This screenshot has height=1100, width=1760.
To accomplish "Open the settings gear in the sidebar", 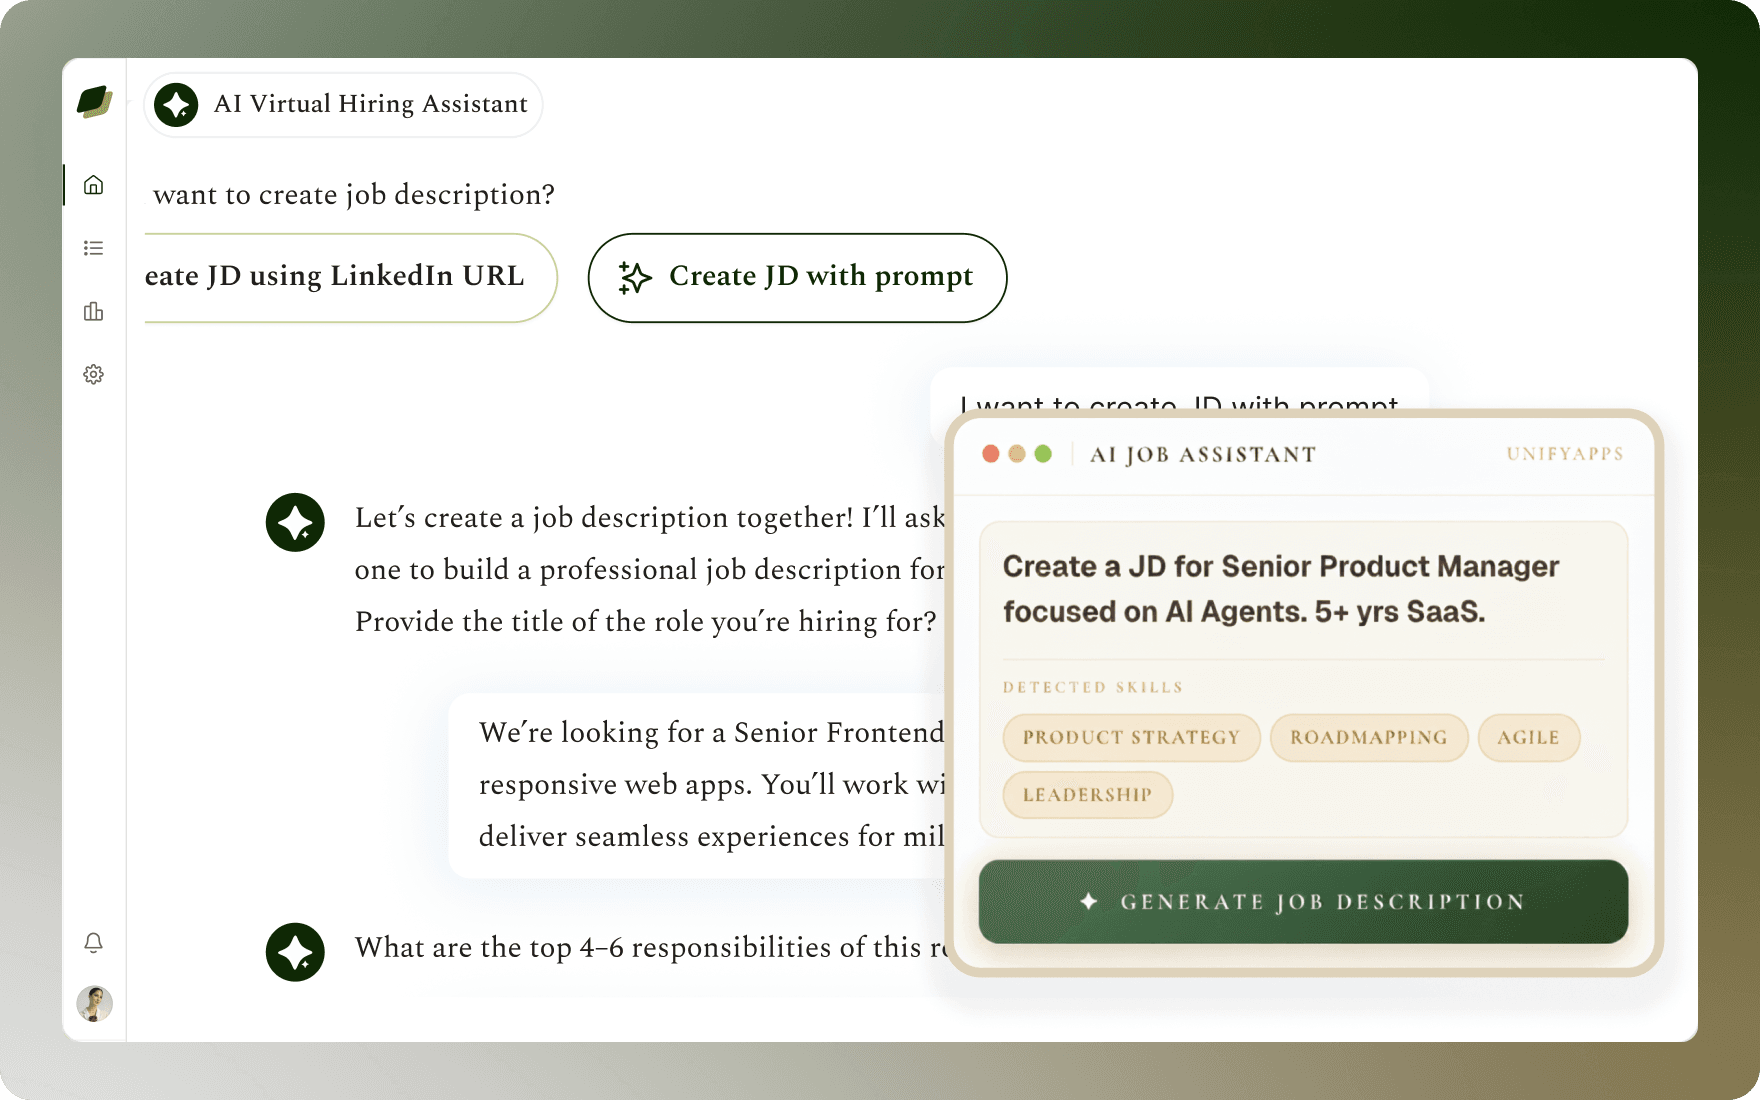I will (94, 374).
